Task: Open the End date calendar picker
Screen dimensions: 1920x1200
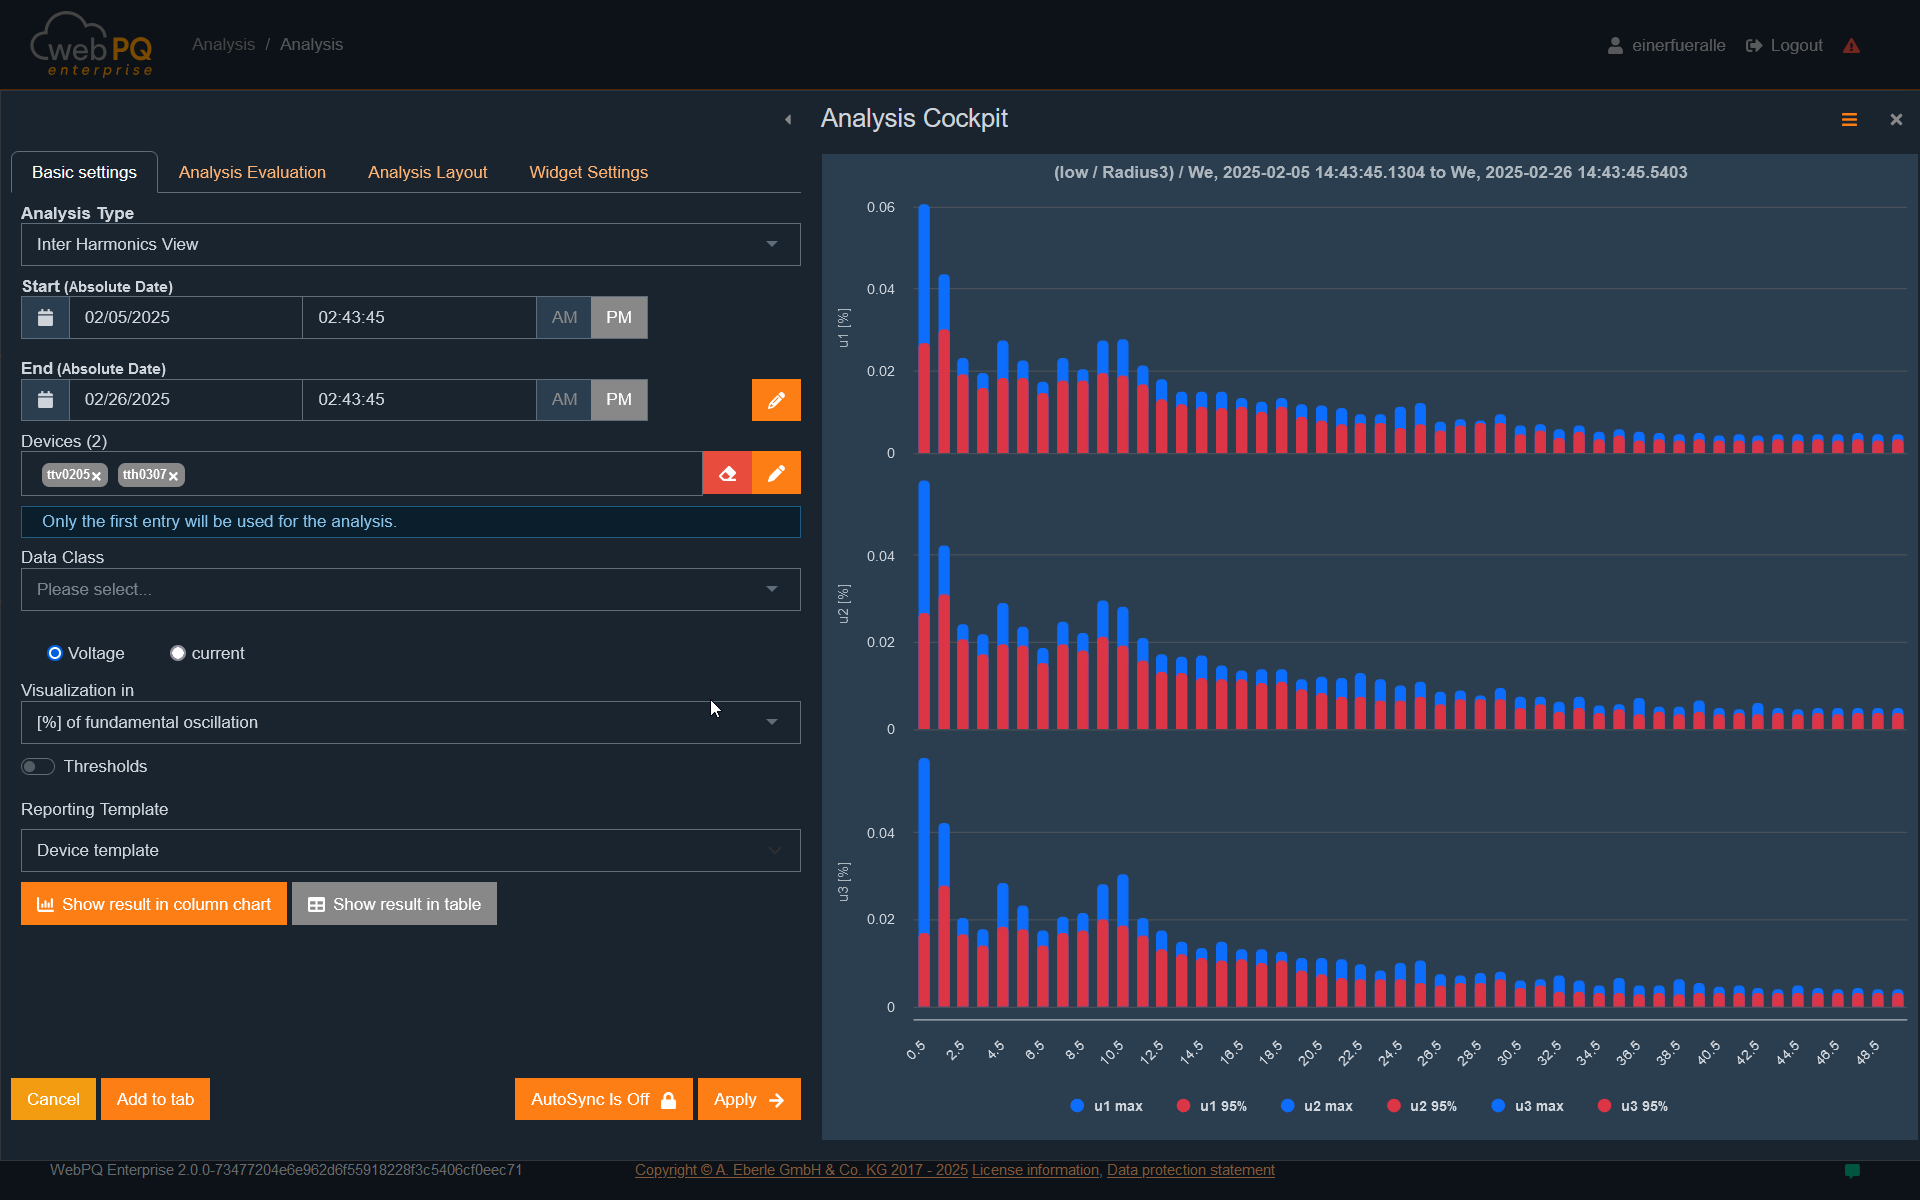Action: coord(45,399)
